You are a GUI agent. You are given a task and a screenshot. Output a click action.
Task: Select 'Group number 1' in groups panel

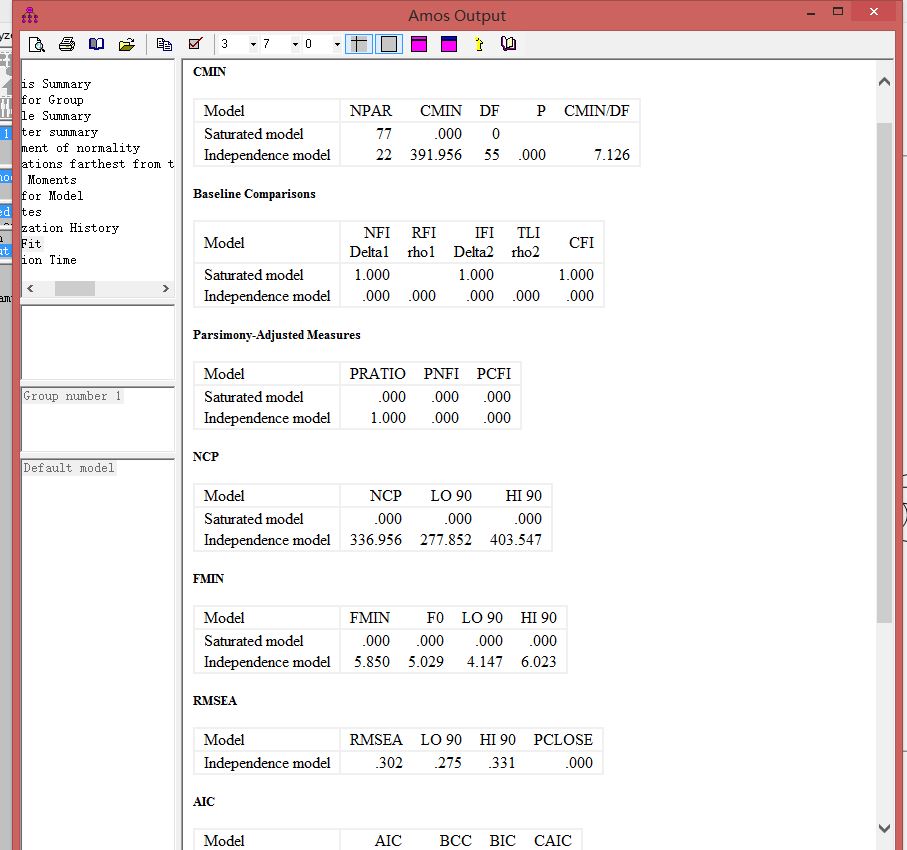(x=72, y=396)
